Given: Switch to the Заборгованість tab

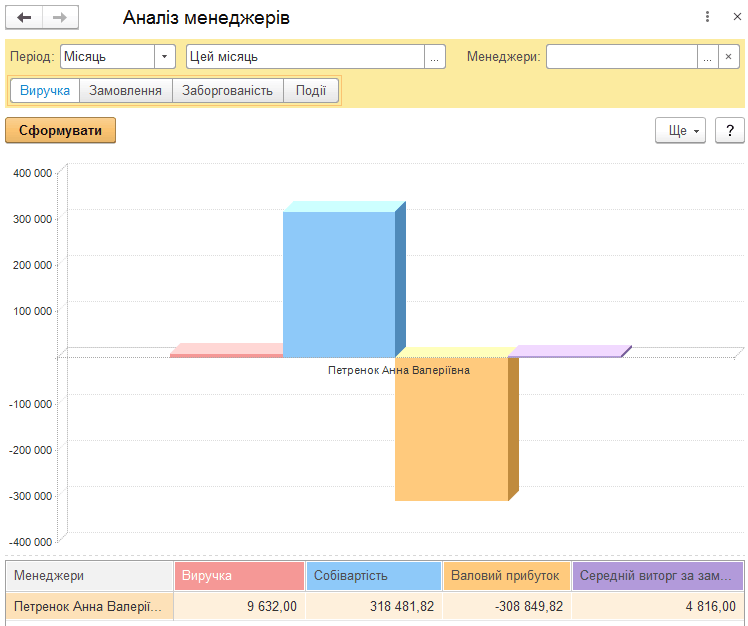Looking at the screenshot, I should click(x=228, y=91).
